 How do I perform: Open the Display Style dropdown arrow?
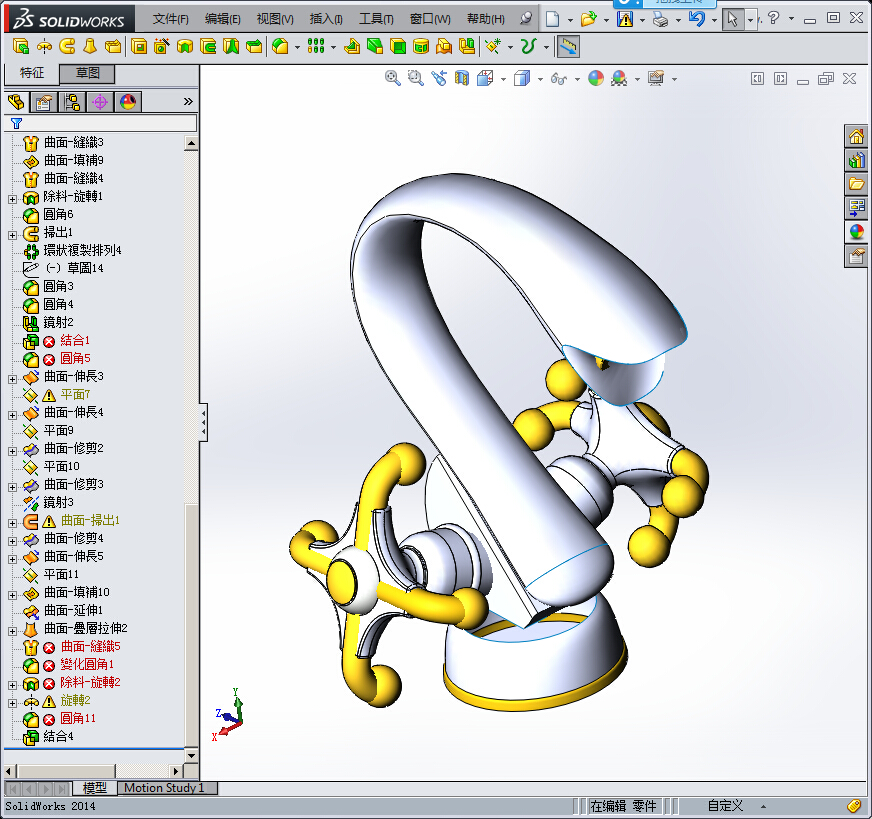(540, 78)
